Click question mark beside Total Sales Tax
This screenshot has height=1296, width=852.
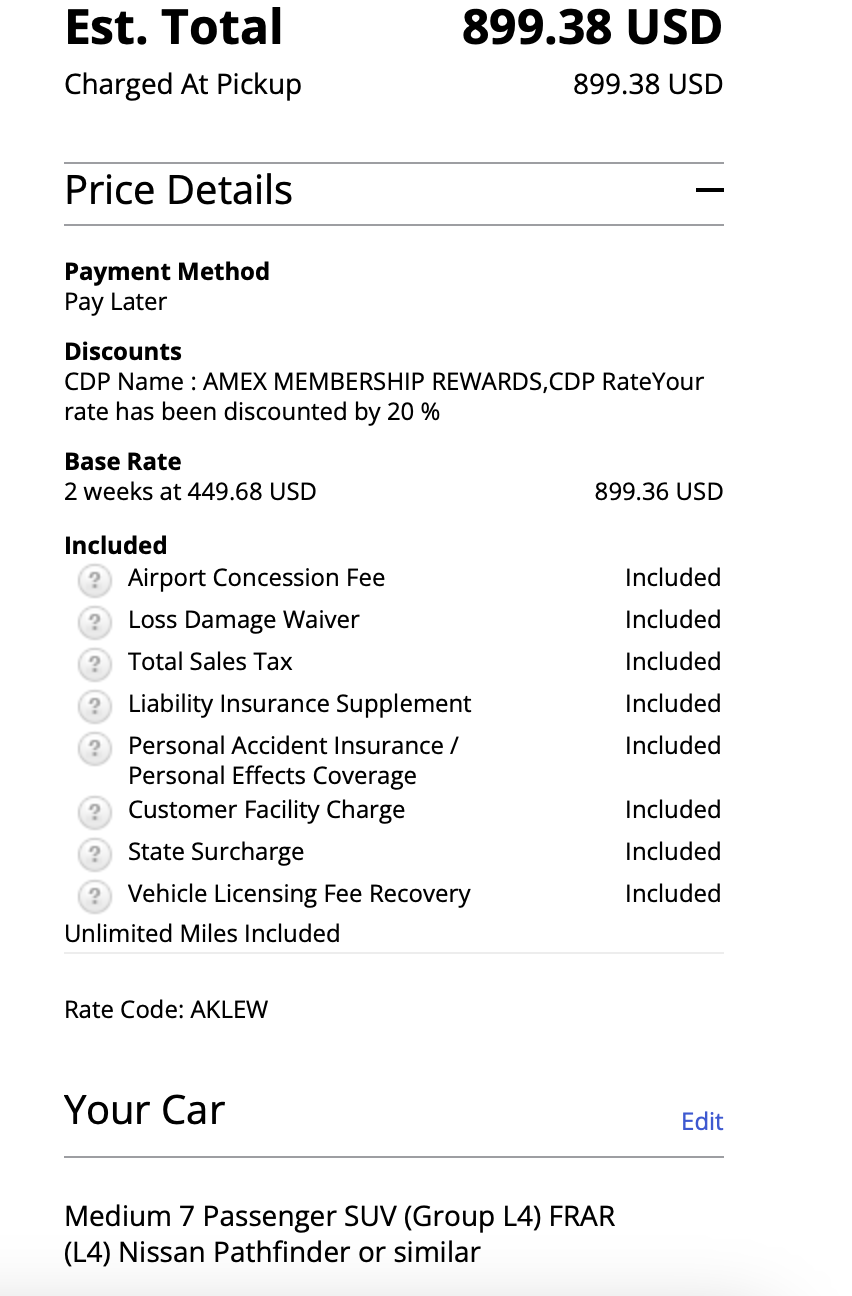94,663
